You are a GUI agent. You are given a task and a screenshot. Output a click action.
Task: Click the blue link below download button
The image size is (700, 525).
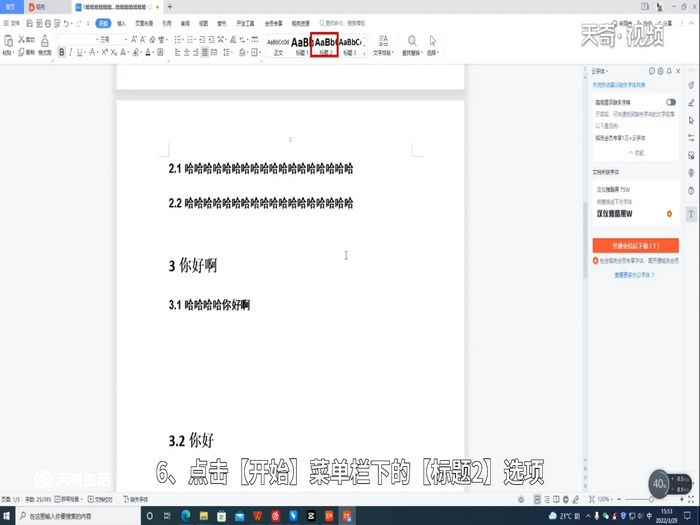pyautogui.click(x=634, y=275)
